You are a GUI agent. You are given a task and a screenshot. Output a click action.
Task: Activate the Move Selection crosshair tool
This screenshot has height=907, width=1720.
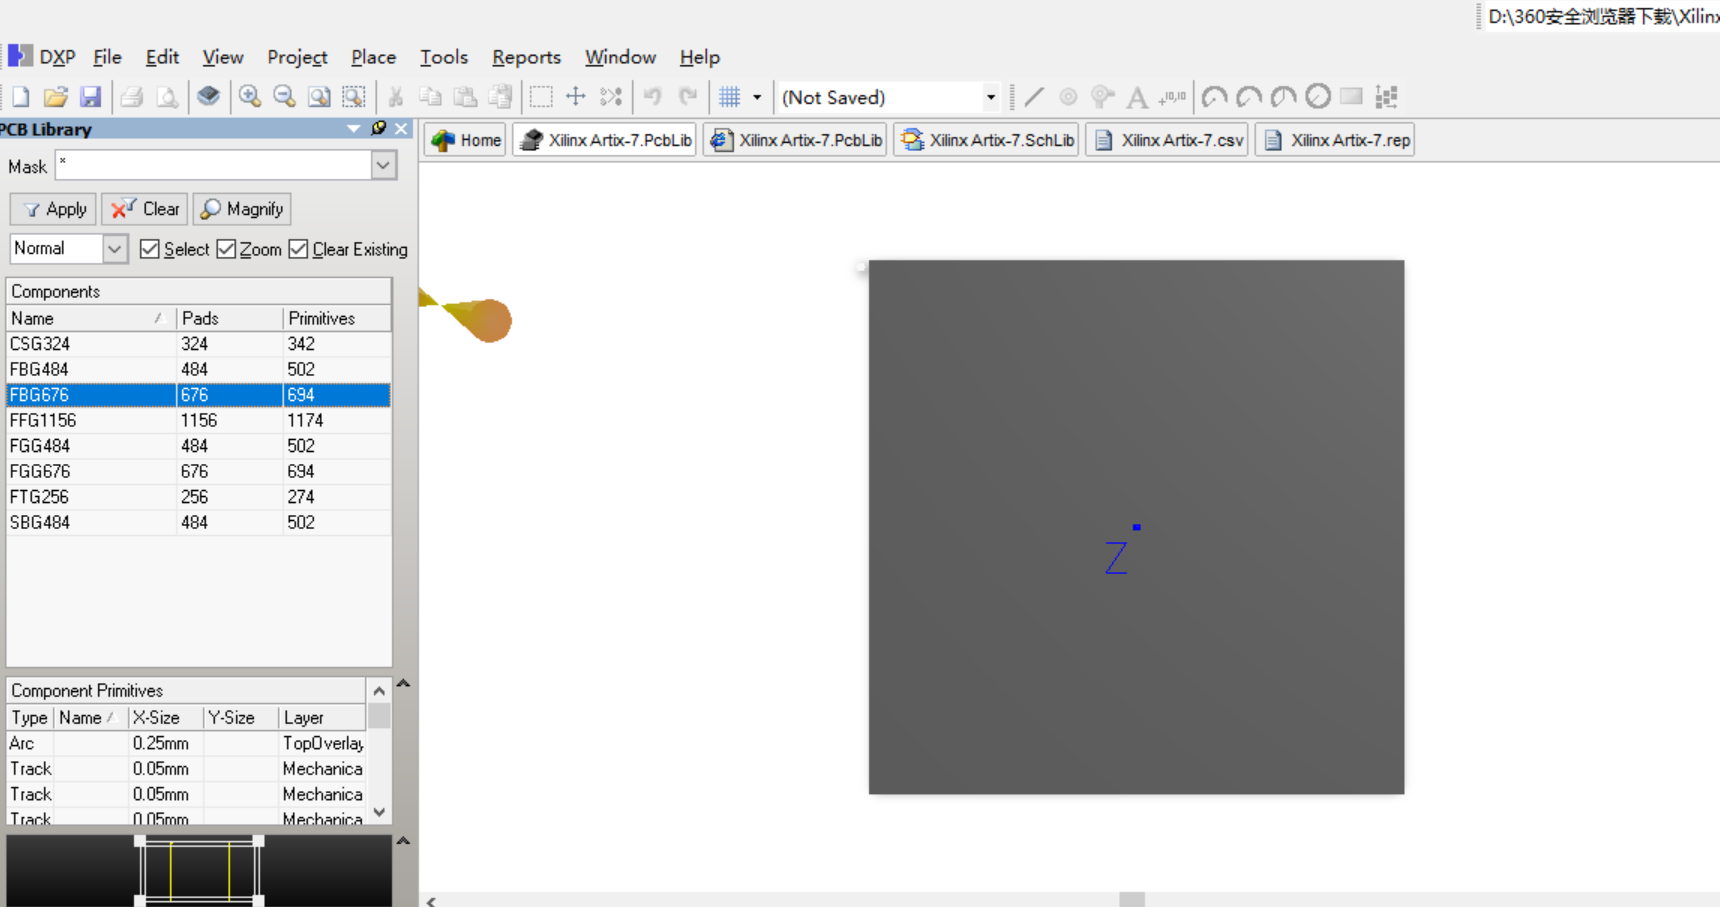[576, 97]
